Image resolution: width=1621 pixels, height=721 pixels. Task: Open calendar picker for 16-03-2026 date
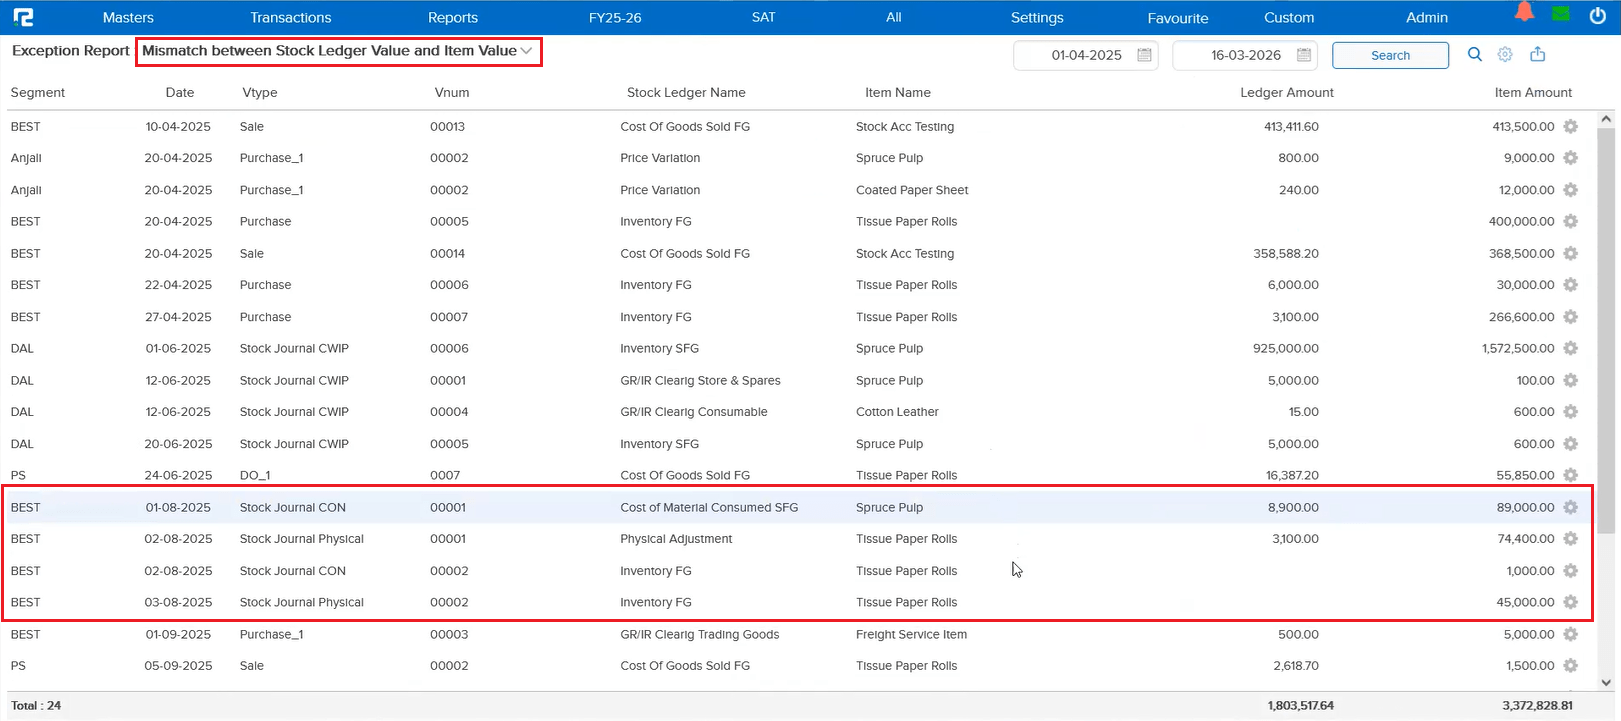(x=1304, y=55)
